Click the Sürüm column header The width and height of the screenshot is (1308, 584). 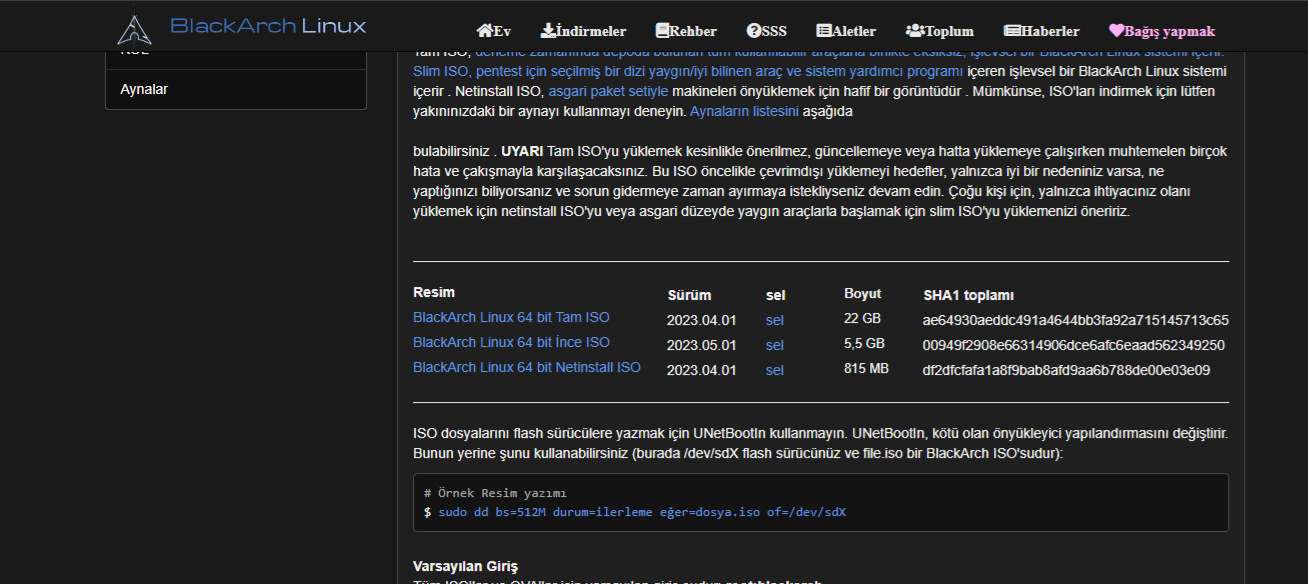pyautogui.click(x=689, y=295)
